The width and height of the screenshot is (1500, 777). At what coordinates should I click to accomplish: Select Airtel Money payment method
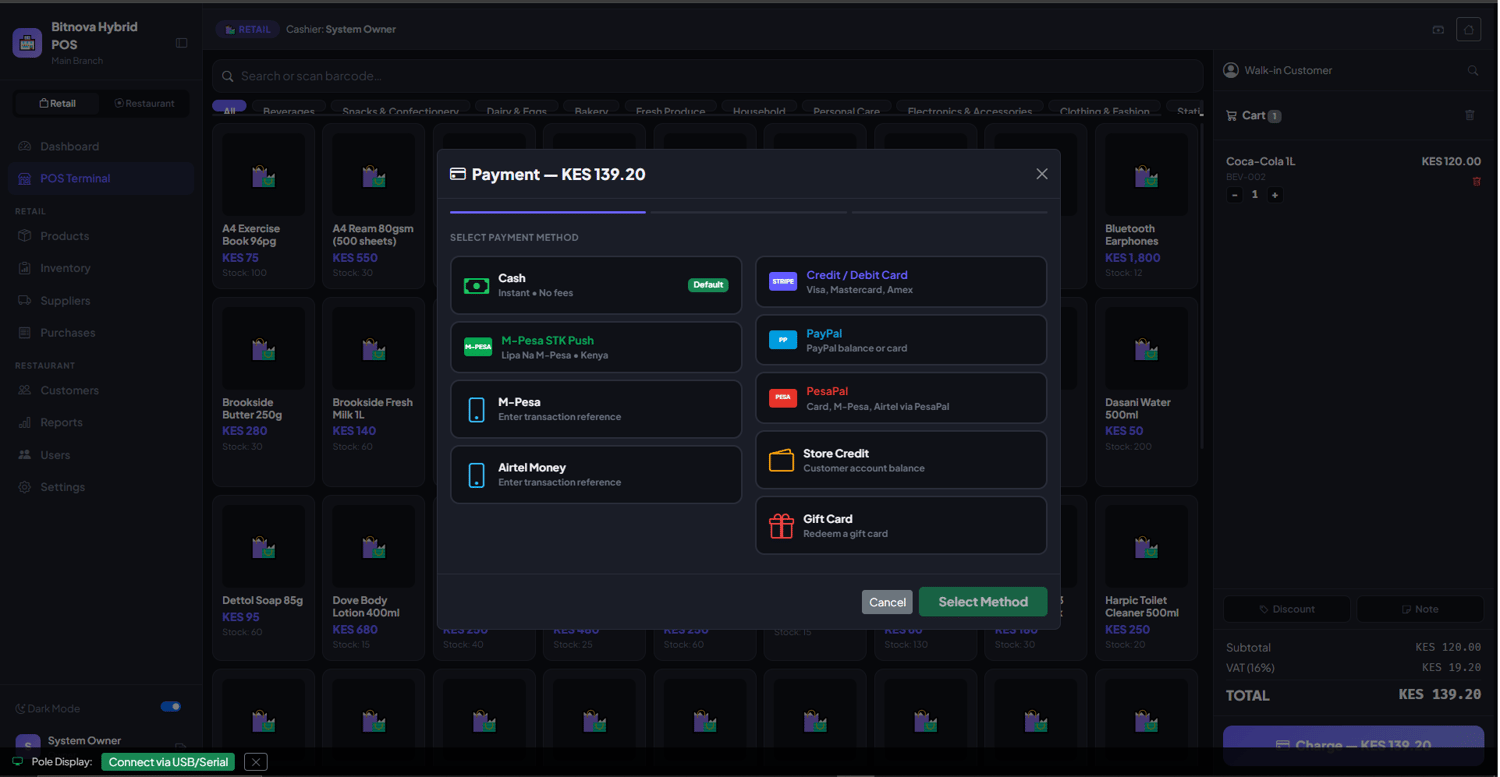[596, 474]
